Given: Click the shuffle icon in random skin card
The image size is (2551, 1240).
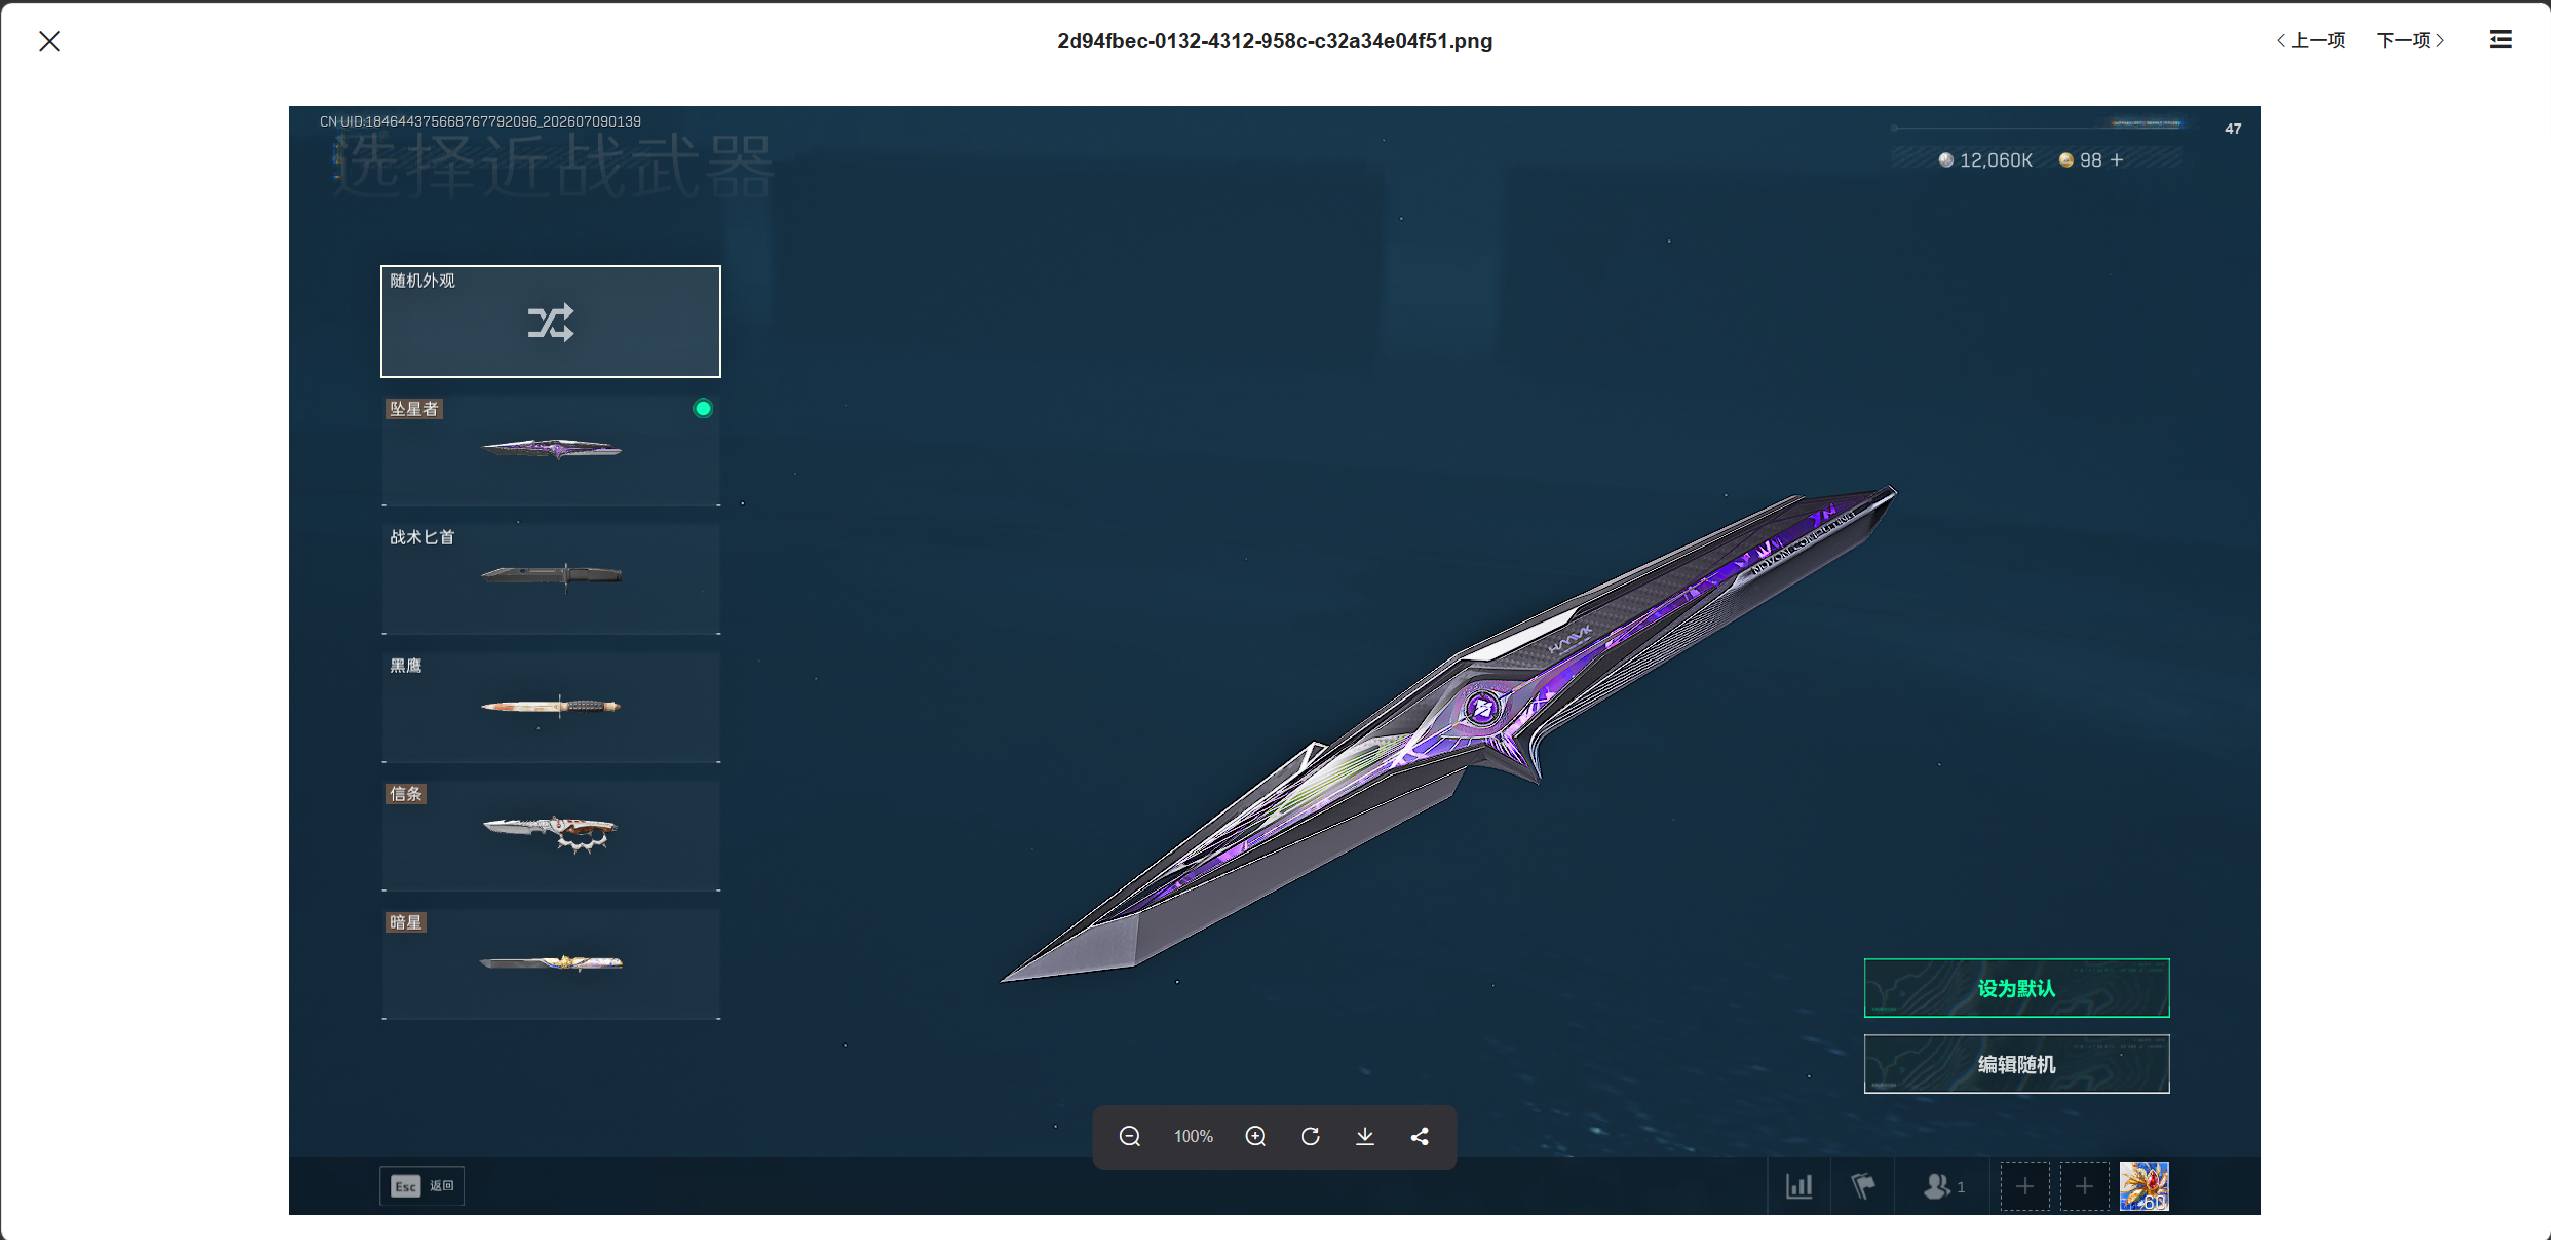Looking at the screenshot, I should point(550,322).
